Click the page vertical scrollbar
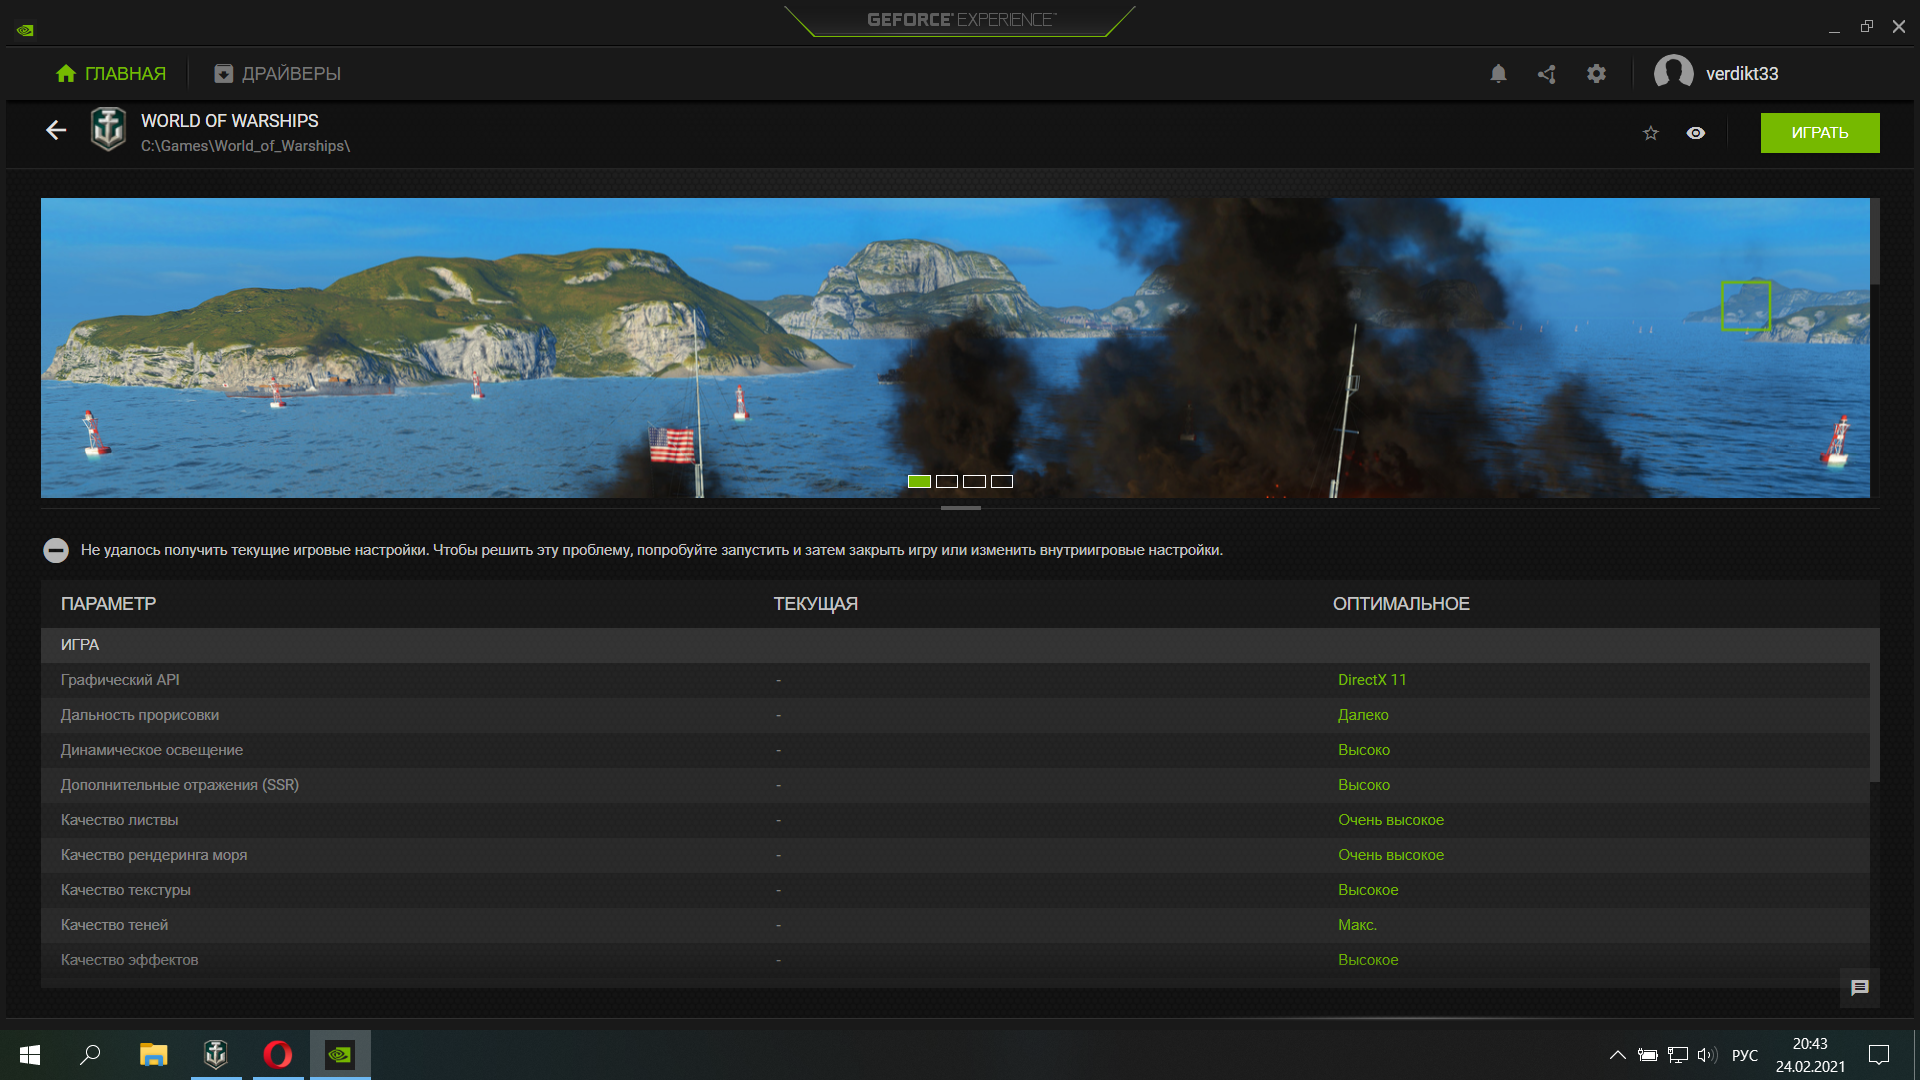The image size is (1920, 1080). pyautogui.click(x=1875, y=241)
